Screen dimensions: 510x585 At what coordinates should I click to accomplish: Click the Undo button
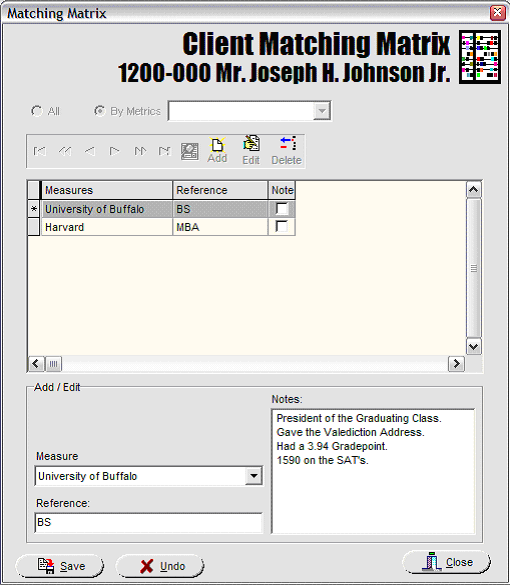point(160,566)
